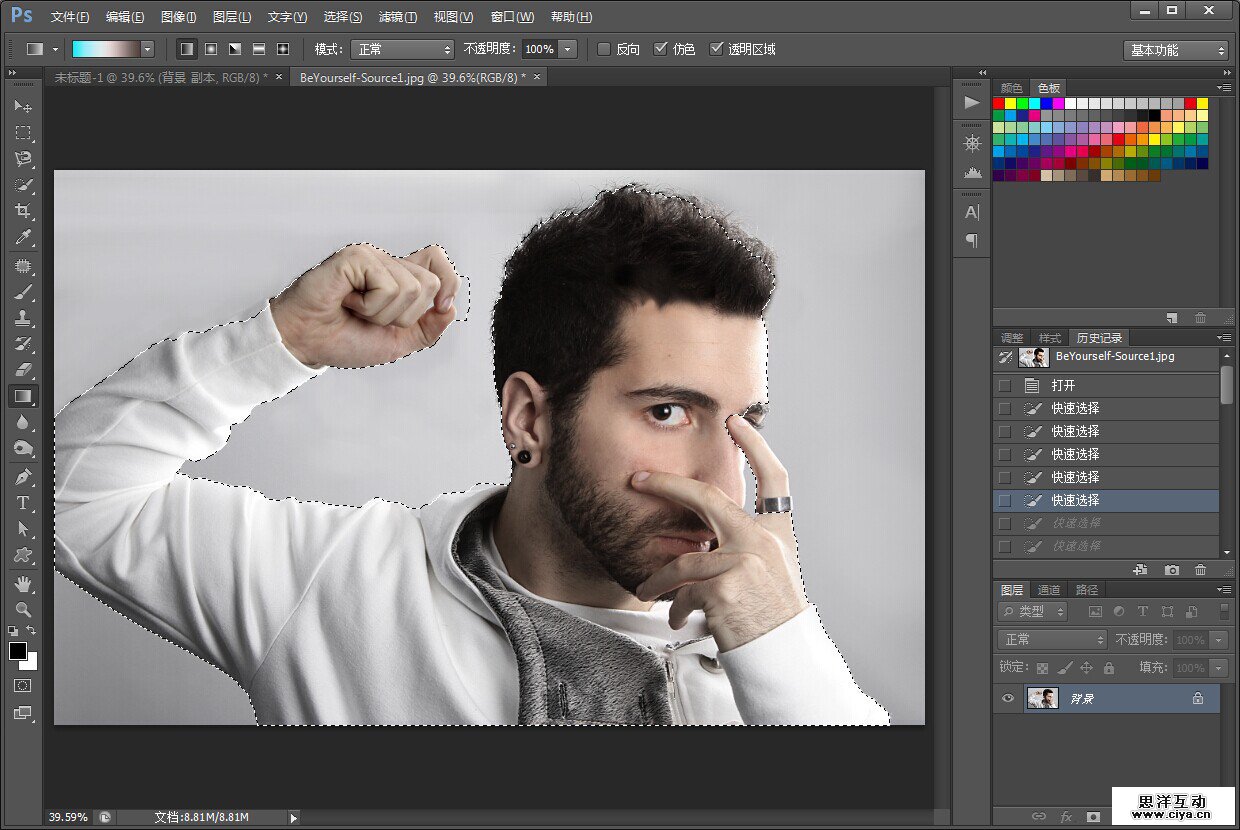Switch to the 通道 tab

1048,590
